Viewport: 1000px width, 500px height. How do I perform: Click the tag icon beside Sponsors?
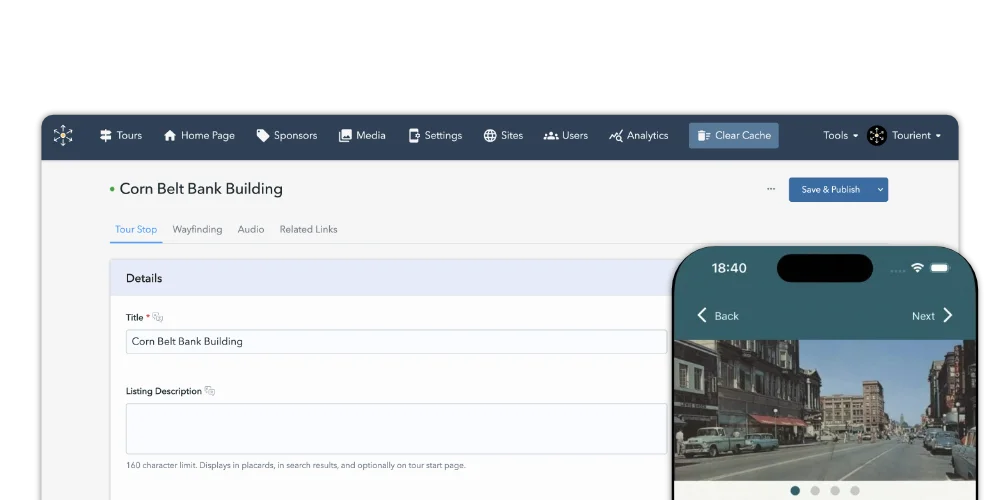263,135
